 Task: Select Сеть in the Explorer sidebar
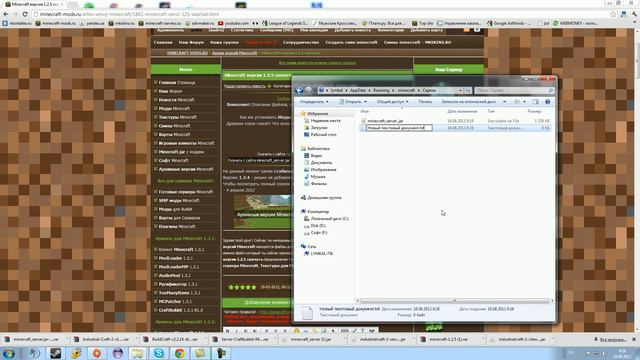click(x=309, y=247)
